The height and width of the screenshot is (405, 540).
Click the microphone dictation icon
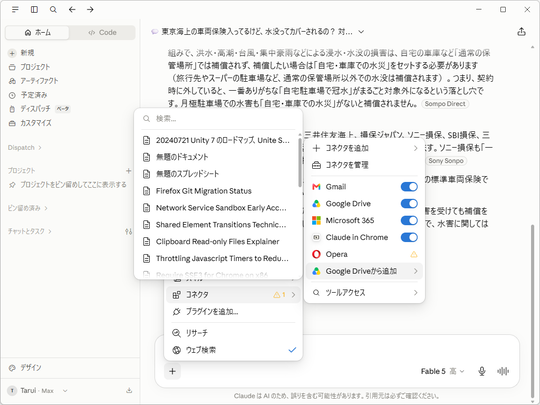(x=482, y=371)
